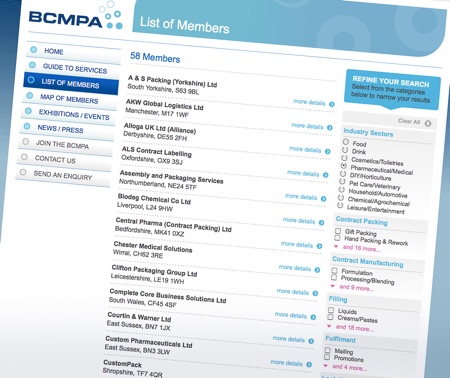Open LIST OF MEMBERS menu item
Image resolution: width=450 pixels, height=378 pixels.
pyautogui.click(x=71, y=83)
